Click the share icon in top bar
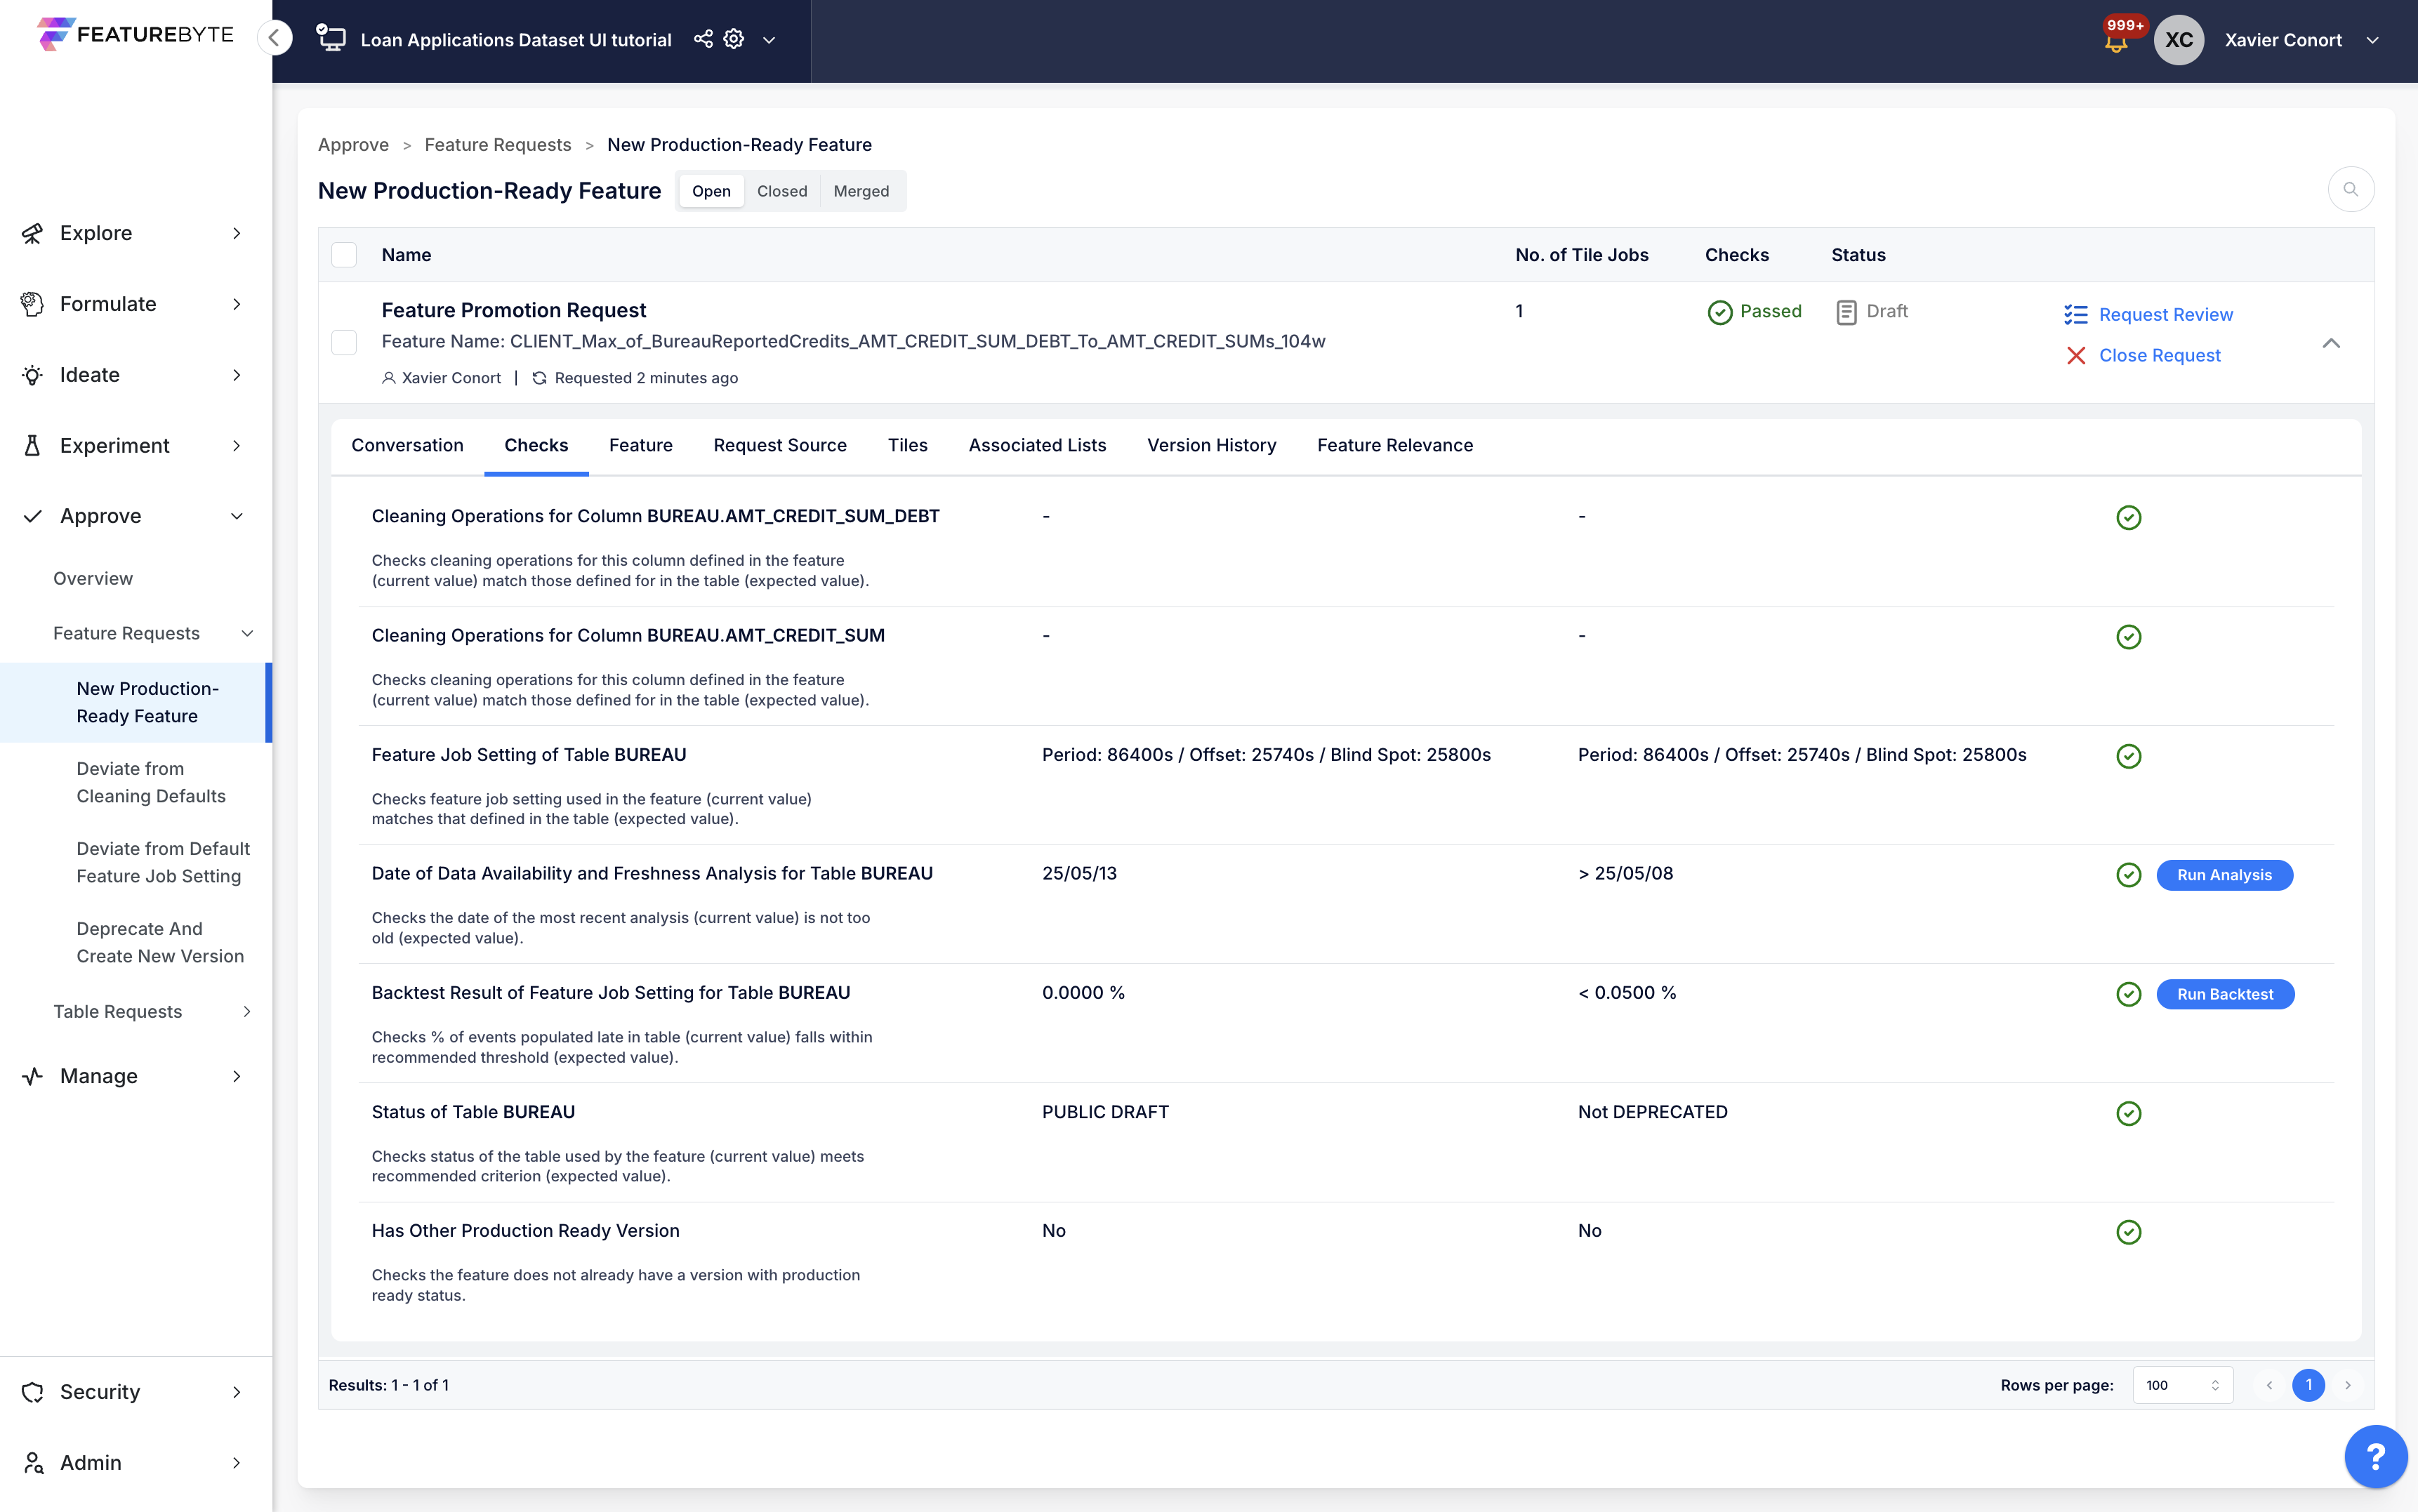The height and width of the screenshot is (1512, 2418). [703, 39]
